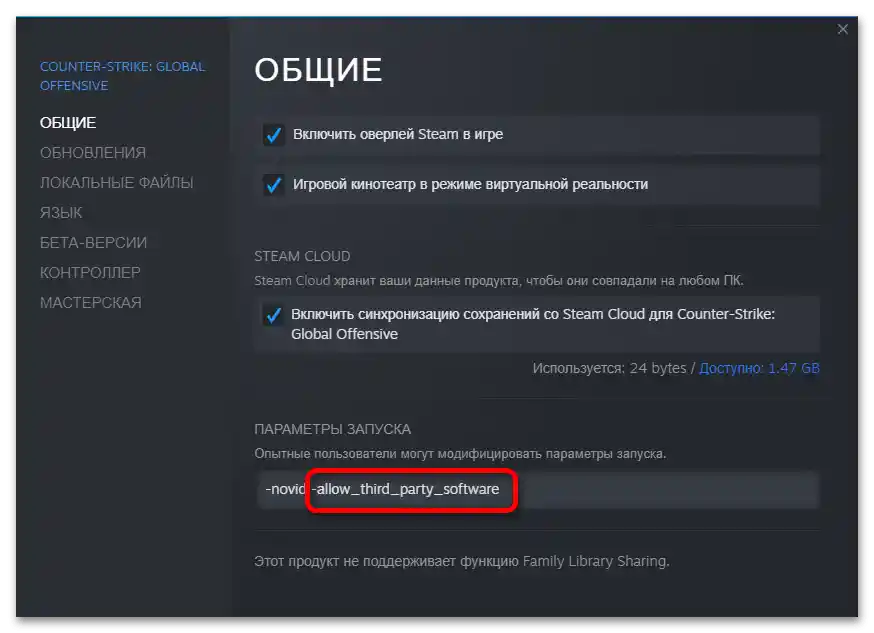This screenshot has height=633, width=874.
Task: Toggle Steam Cloud save sync checkbox
Action: (274, 315)
